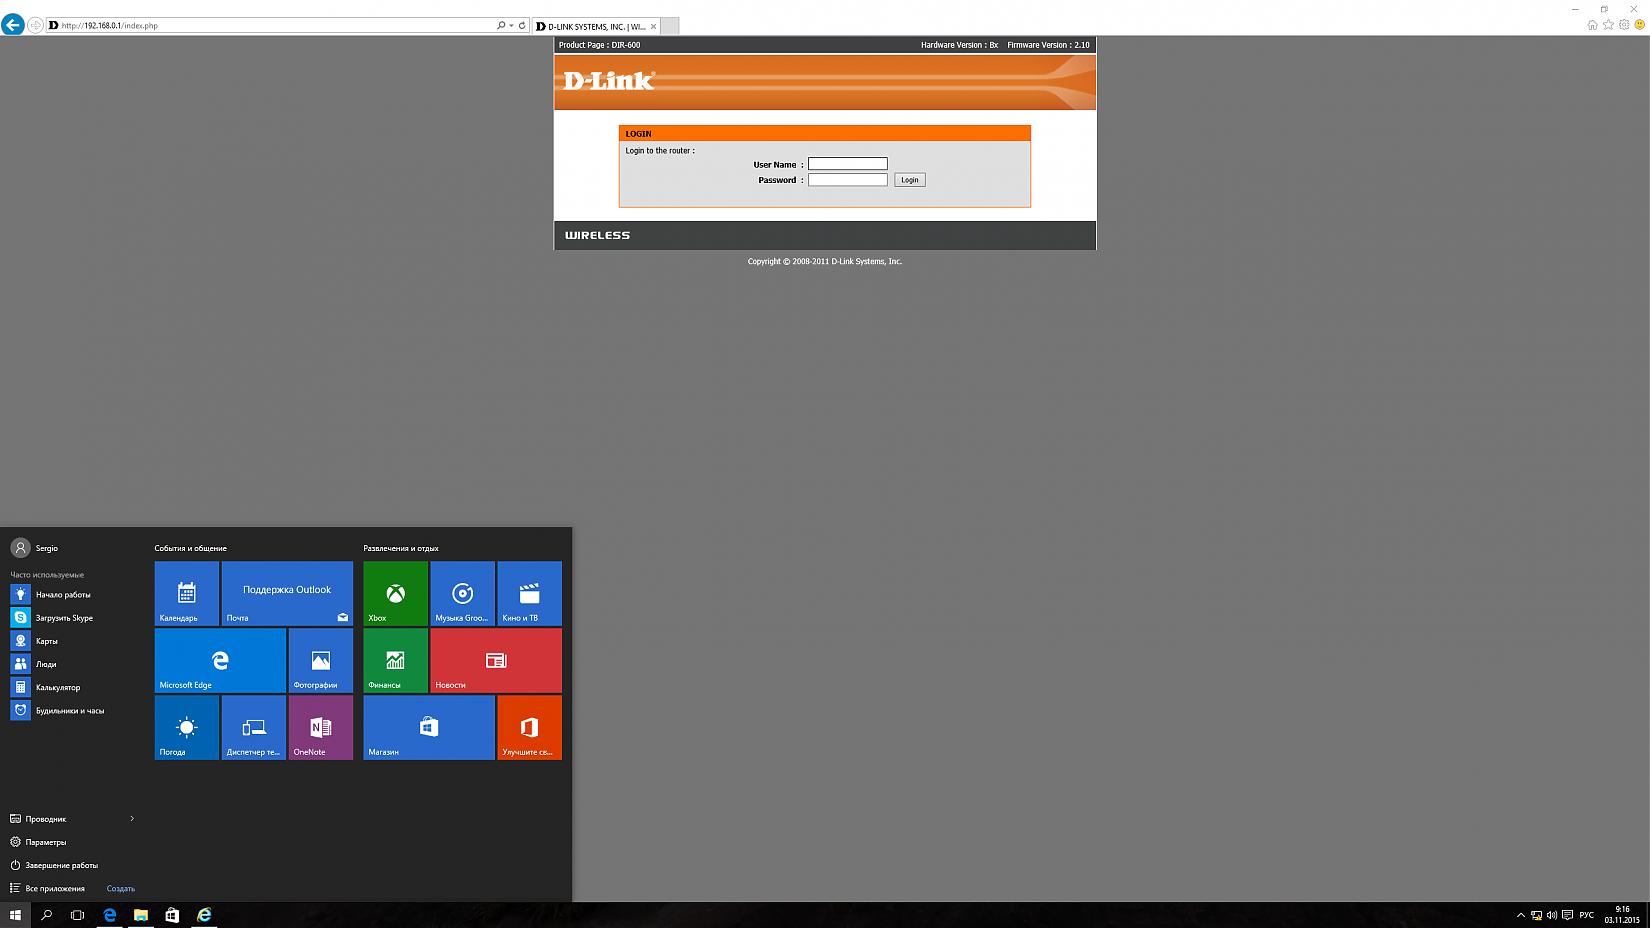Viewport: 1650px width, 928px height.
Task: Open a new browser tab
Action: pyautogui.click(x=669, y=26)
